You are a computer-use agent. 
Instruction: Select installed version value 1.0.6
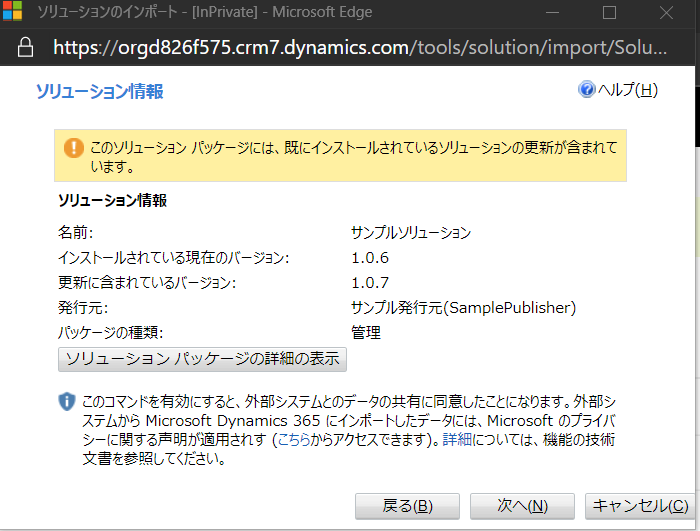click(x=370, y=258)
